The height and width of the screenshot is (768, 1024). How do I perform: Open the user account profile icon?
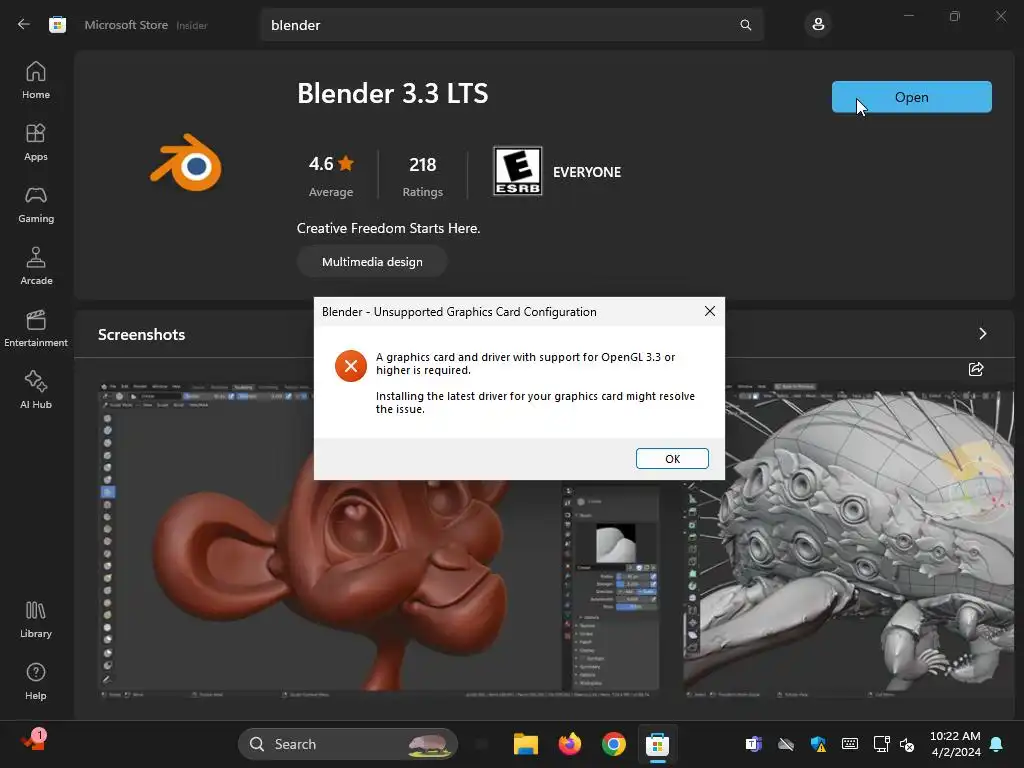tap(818, 25)
